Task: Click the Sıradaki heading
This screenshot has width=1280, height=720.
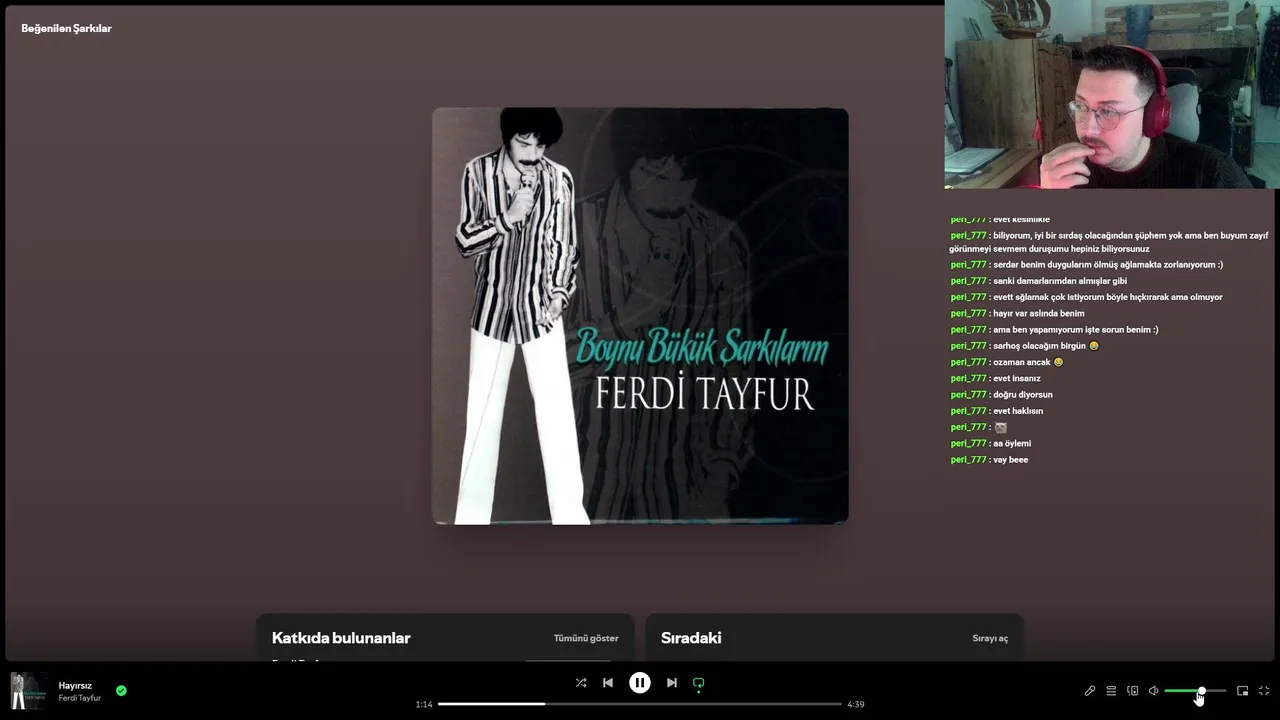Action: [x=691, y=638]
